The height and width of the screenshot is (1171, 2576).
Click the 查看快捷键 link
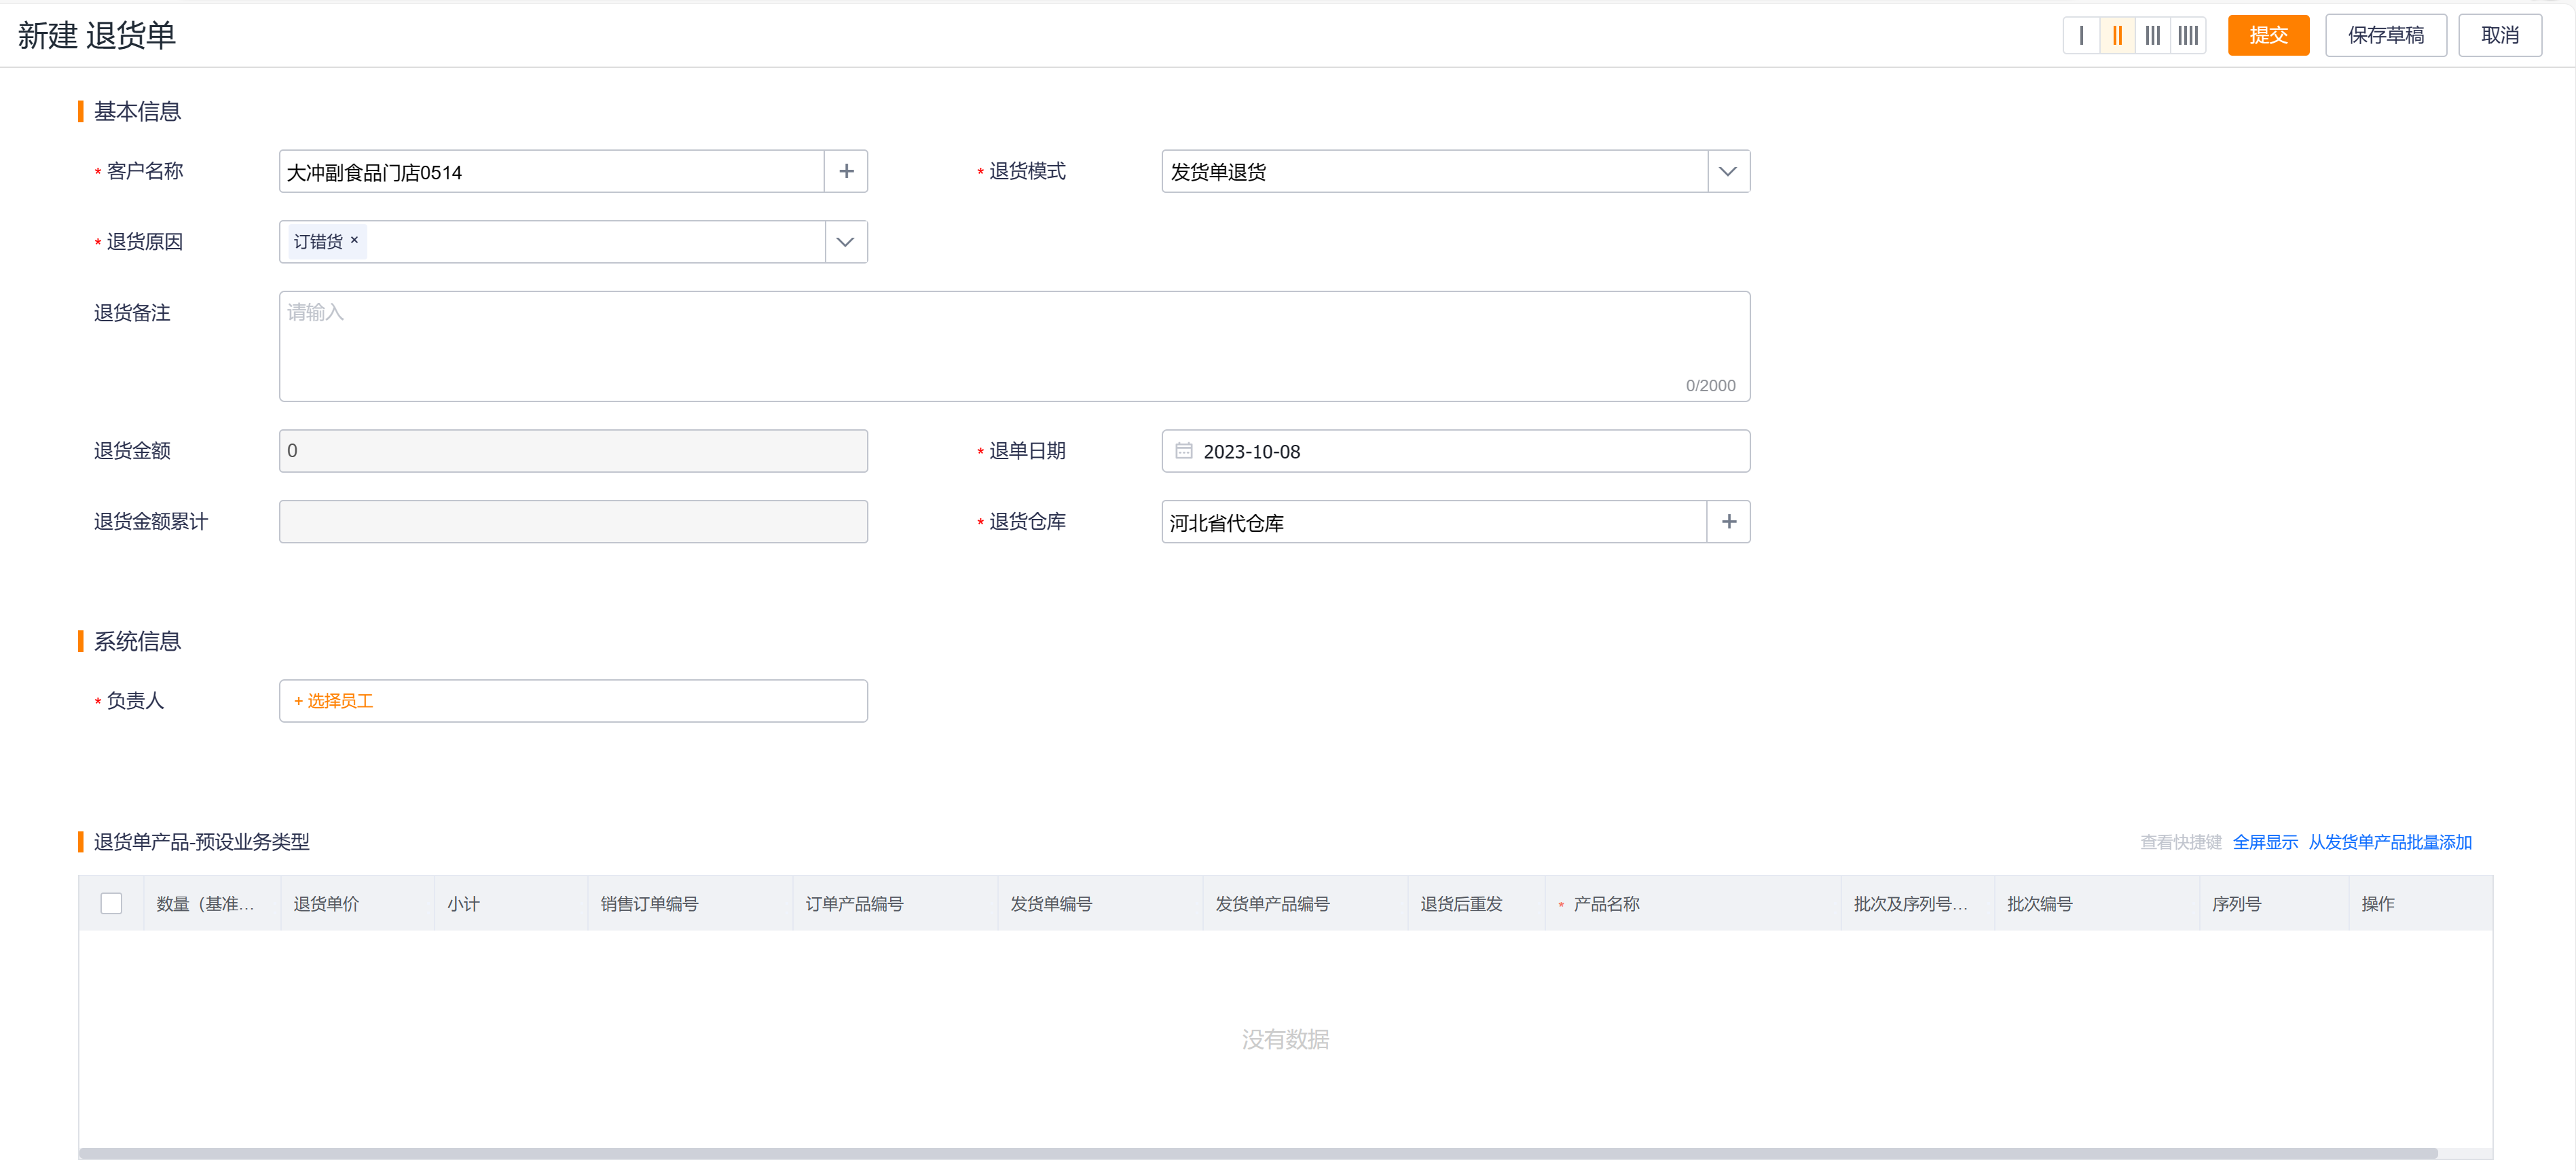[2180, 842]
